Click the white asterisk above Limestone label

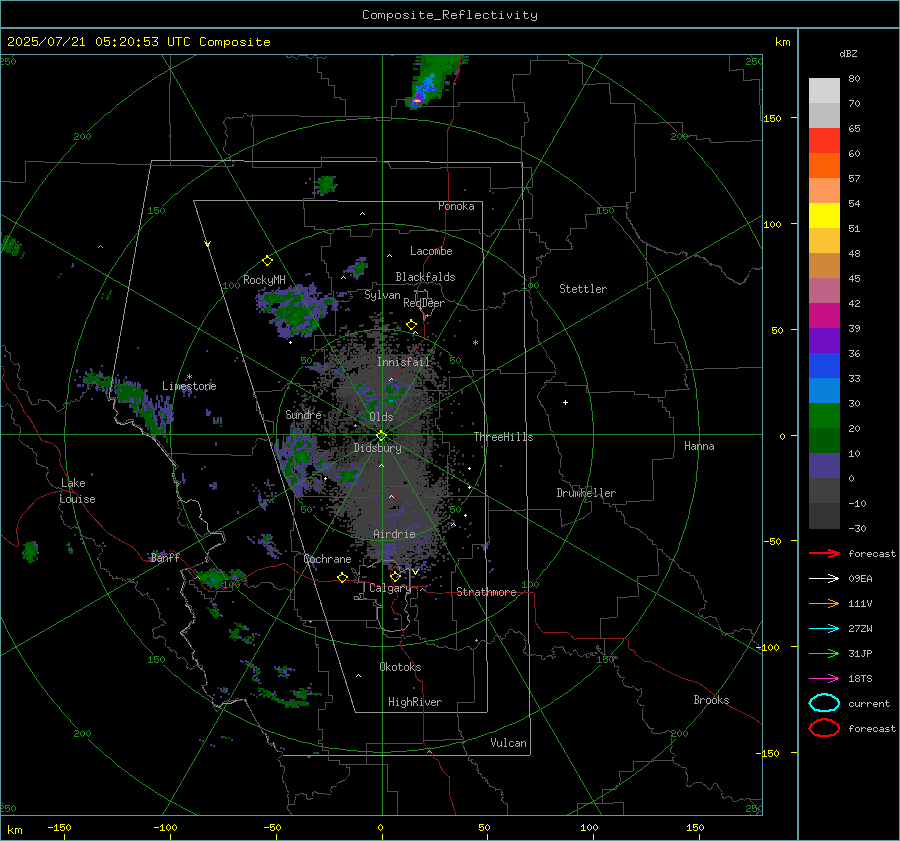tap(189, 377)
